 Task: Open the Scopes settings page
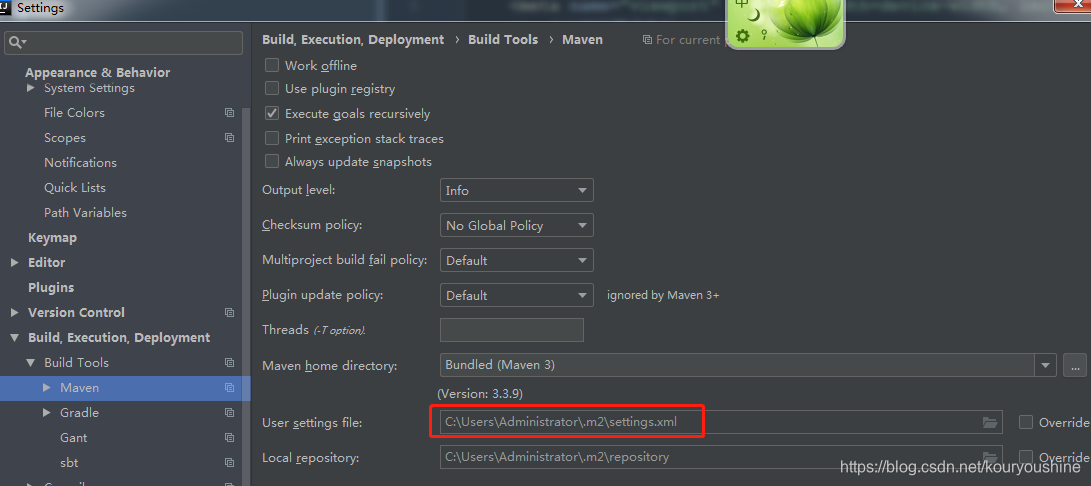(x=65, y=138)
